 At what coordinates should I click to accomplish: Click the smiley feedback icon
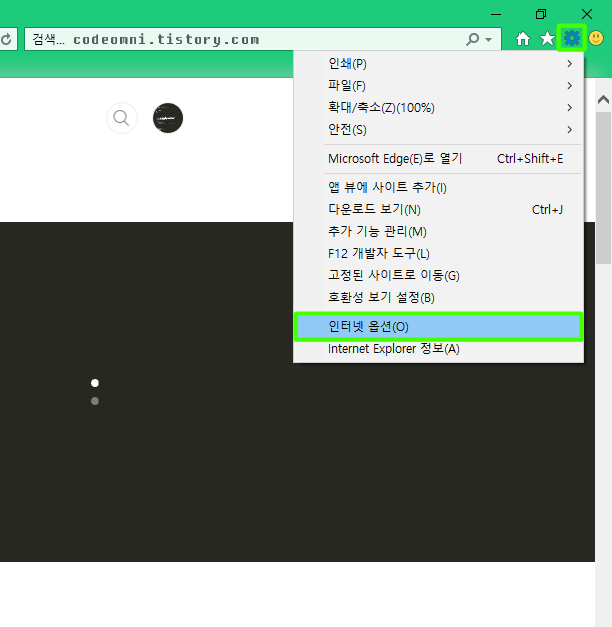tap(596, 38)
